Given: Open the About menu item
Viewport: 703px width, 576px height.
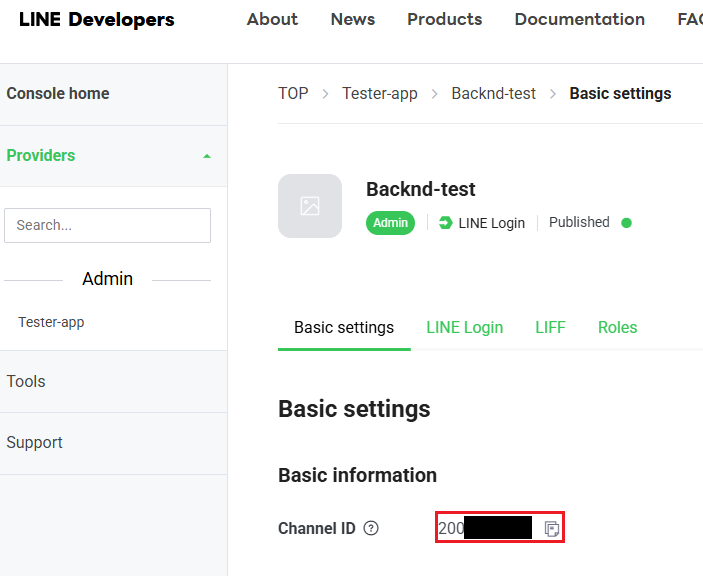Looking at the screenshot, I should point(272,20).
